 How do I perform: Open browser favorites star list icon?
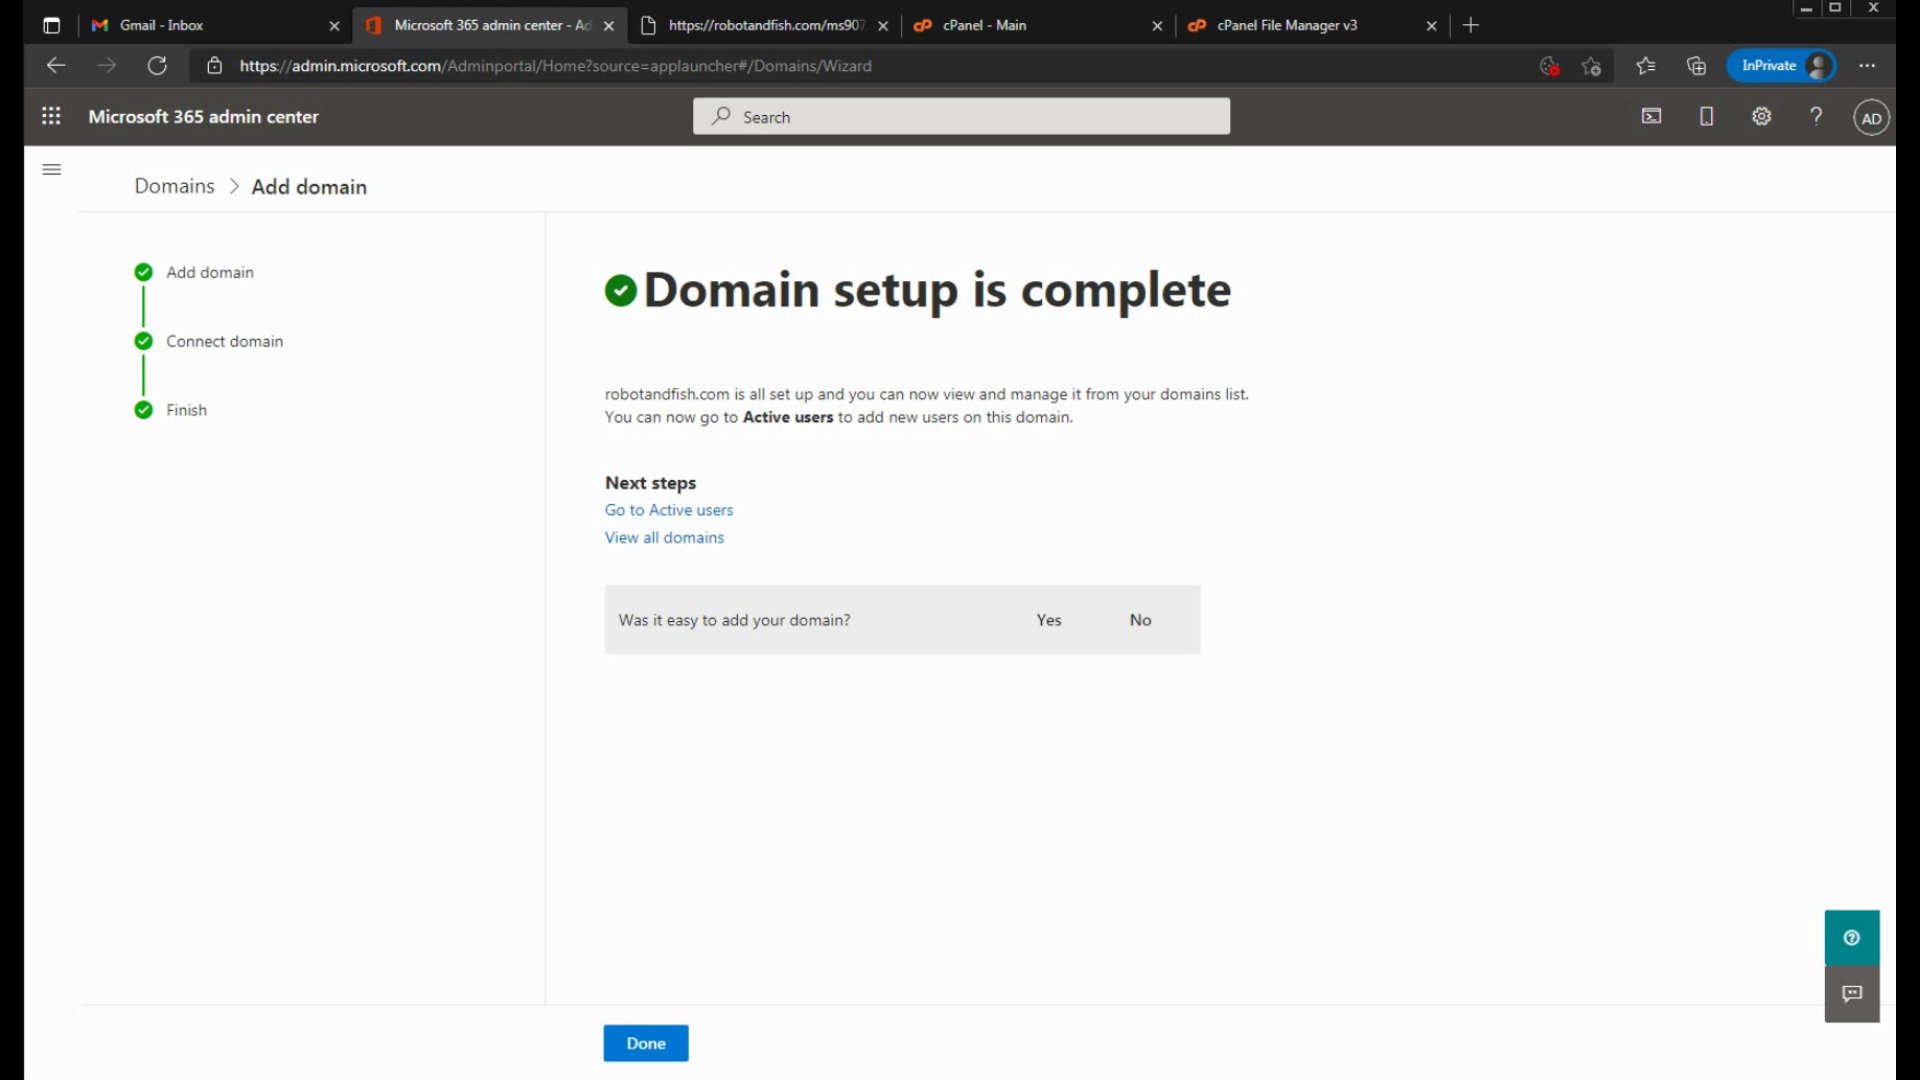coord(1645,66)
